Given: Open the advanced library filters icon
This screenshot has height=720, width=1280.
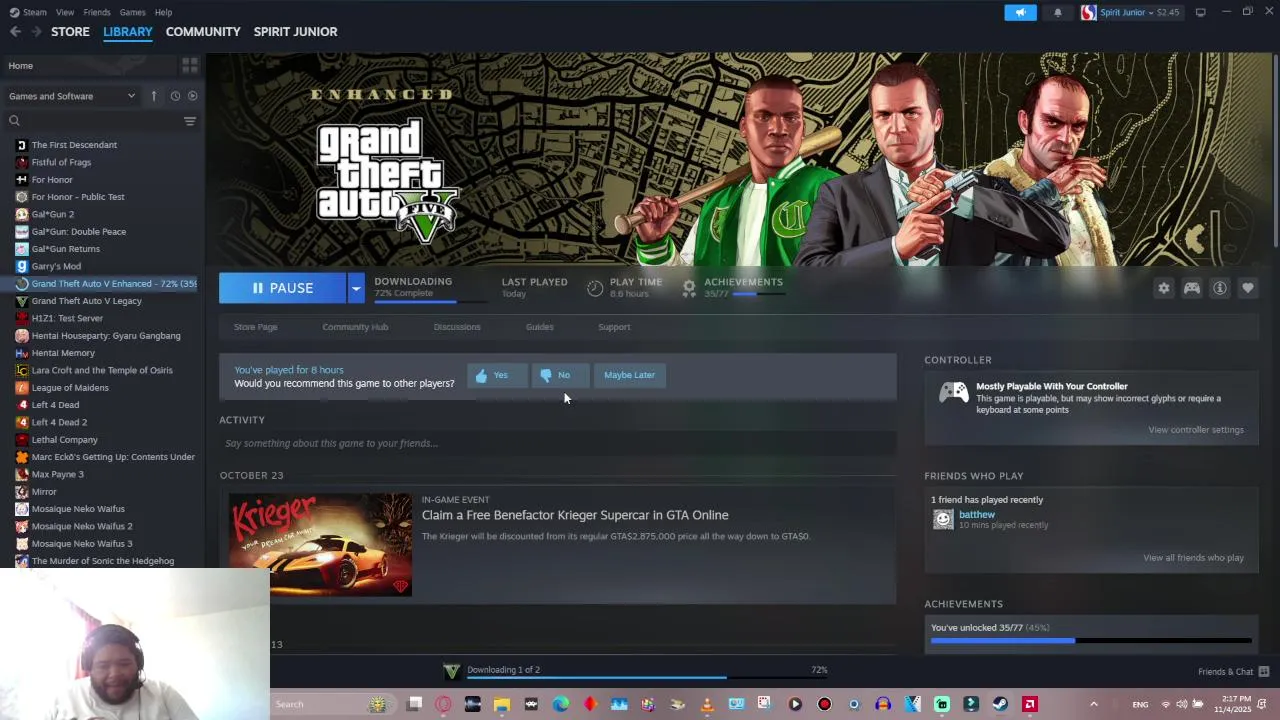Looking at the screenshot, I should [x=189, y=121].
